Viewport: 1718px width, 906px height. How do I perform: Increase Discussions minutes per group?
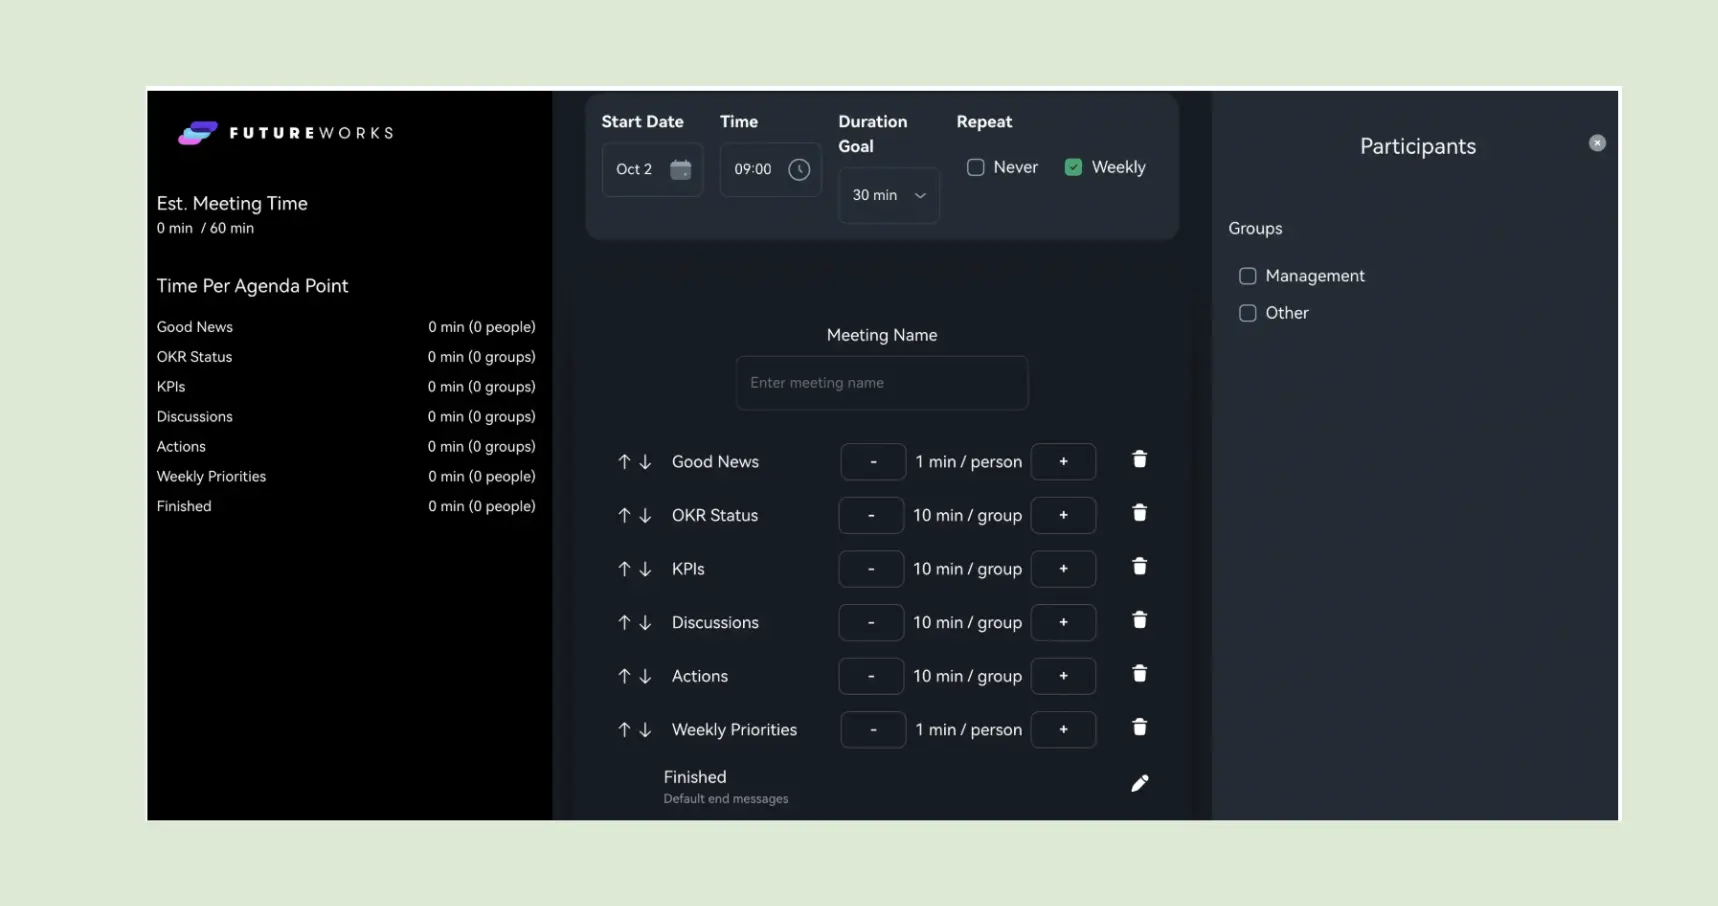pos(1063,622)
